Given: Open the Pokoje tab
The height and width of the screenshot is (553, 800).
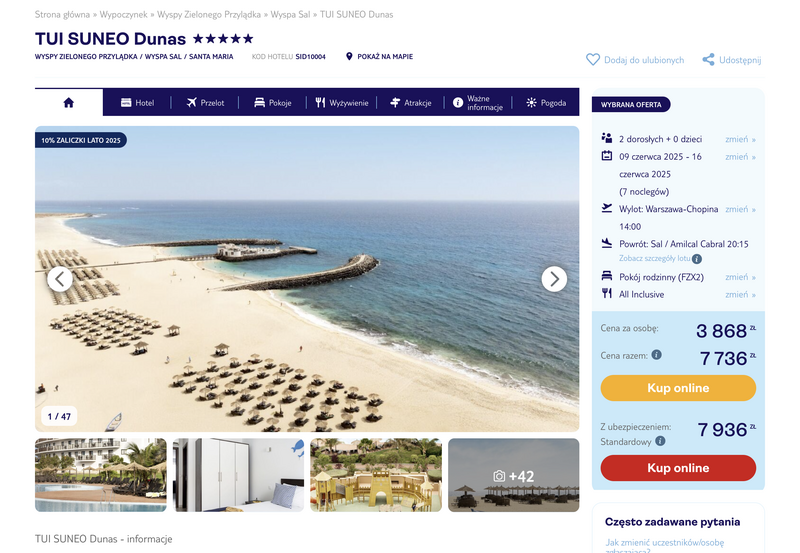Looking at the screenshot, I should tap(272, 103).
